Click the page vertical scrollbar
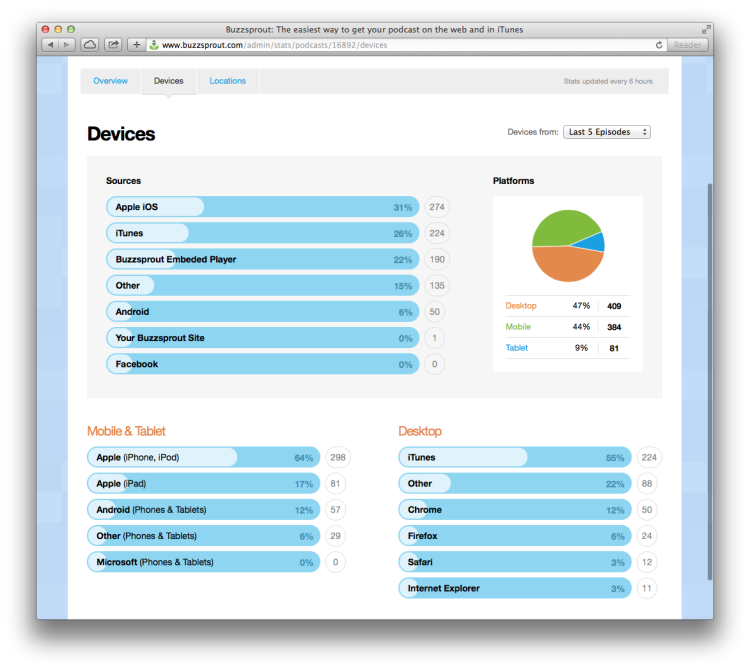The width and height of the screenshot is (750, 670). point(710,382)
